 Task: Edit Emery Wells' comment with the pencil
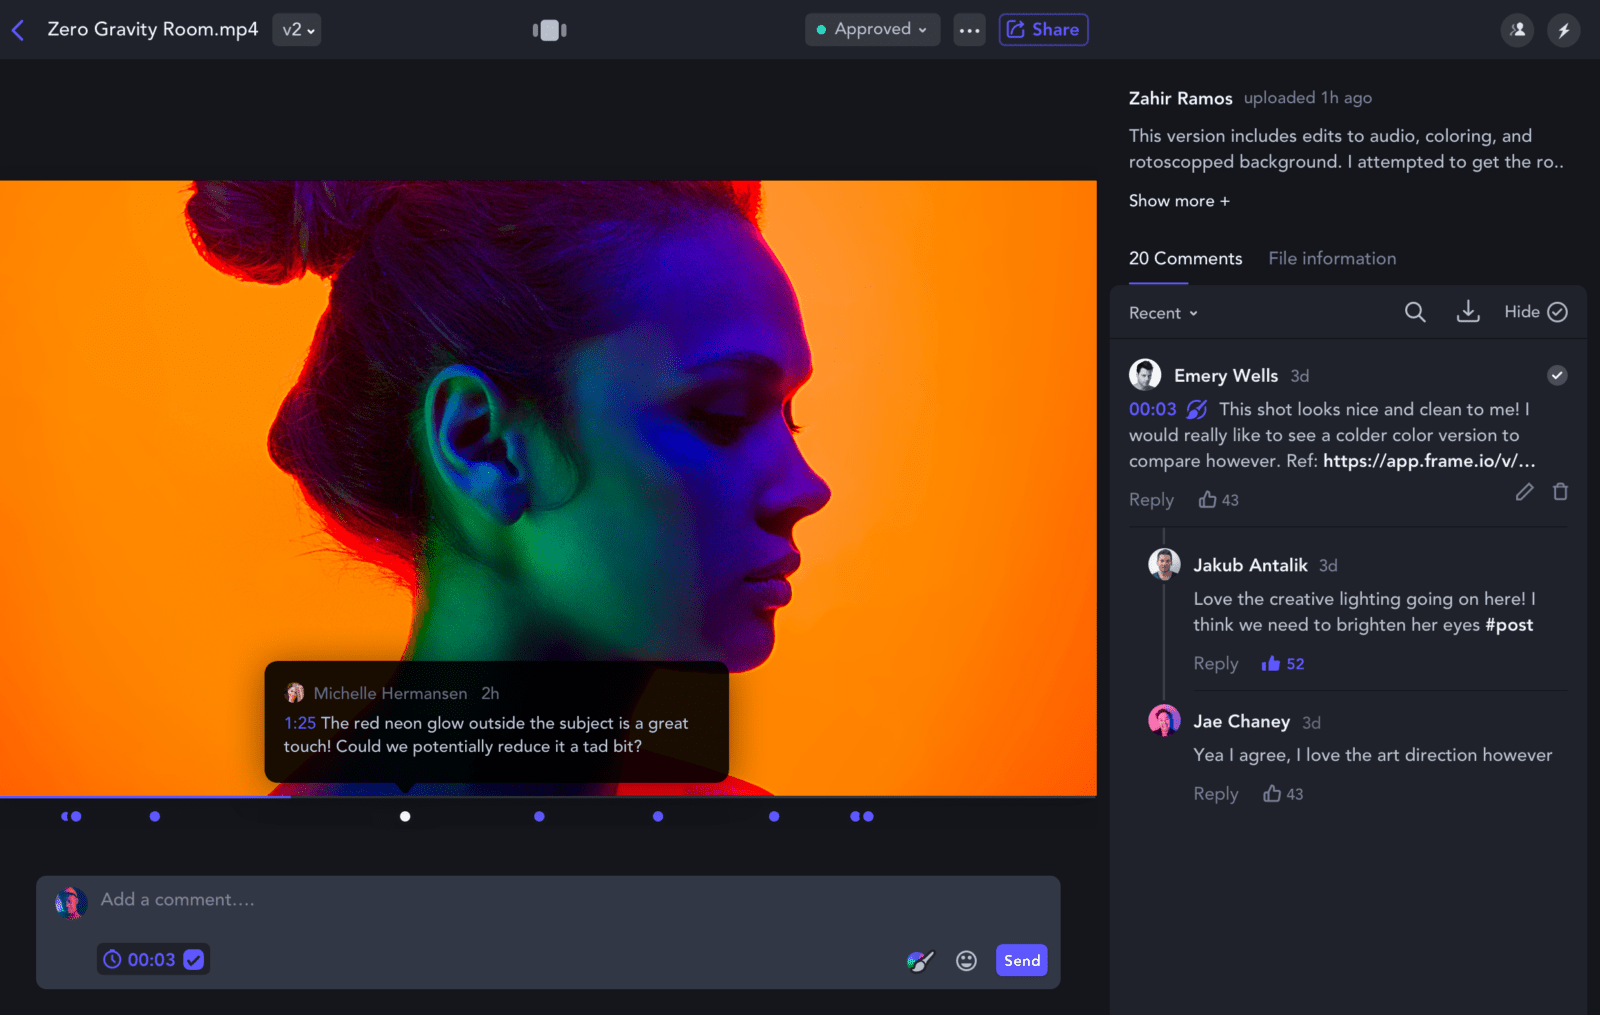point(1524,492)
